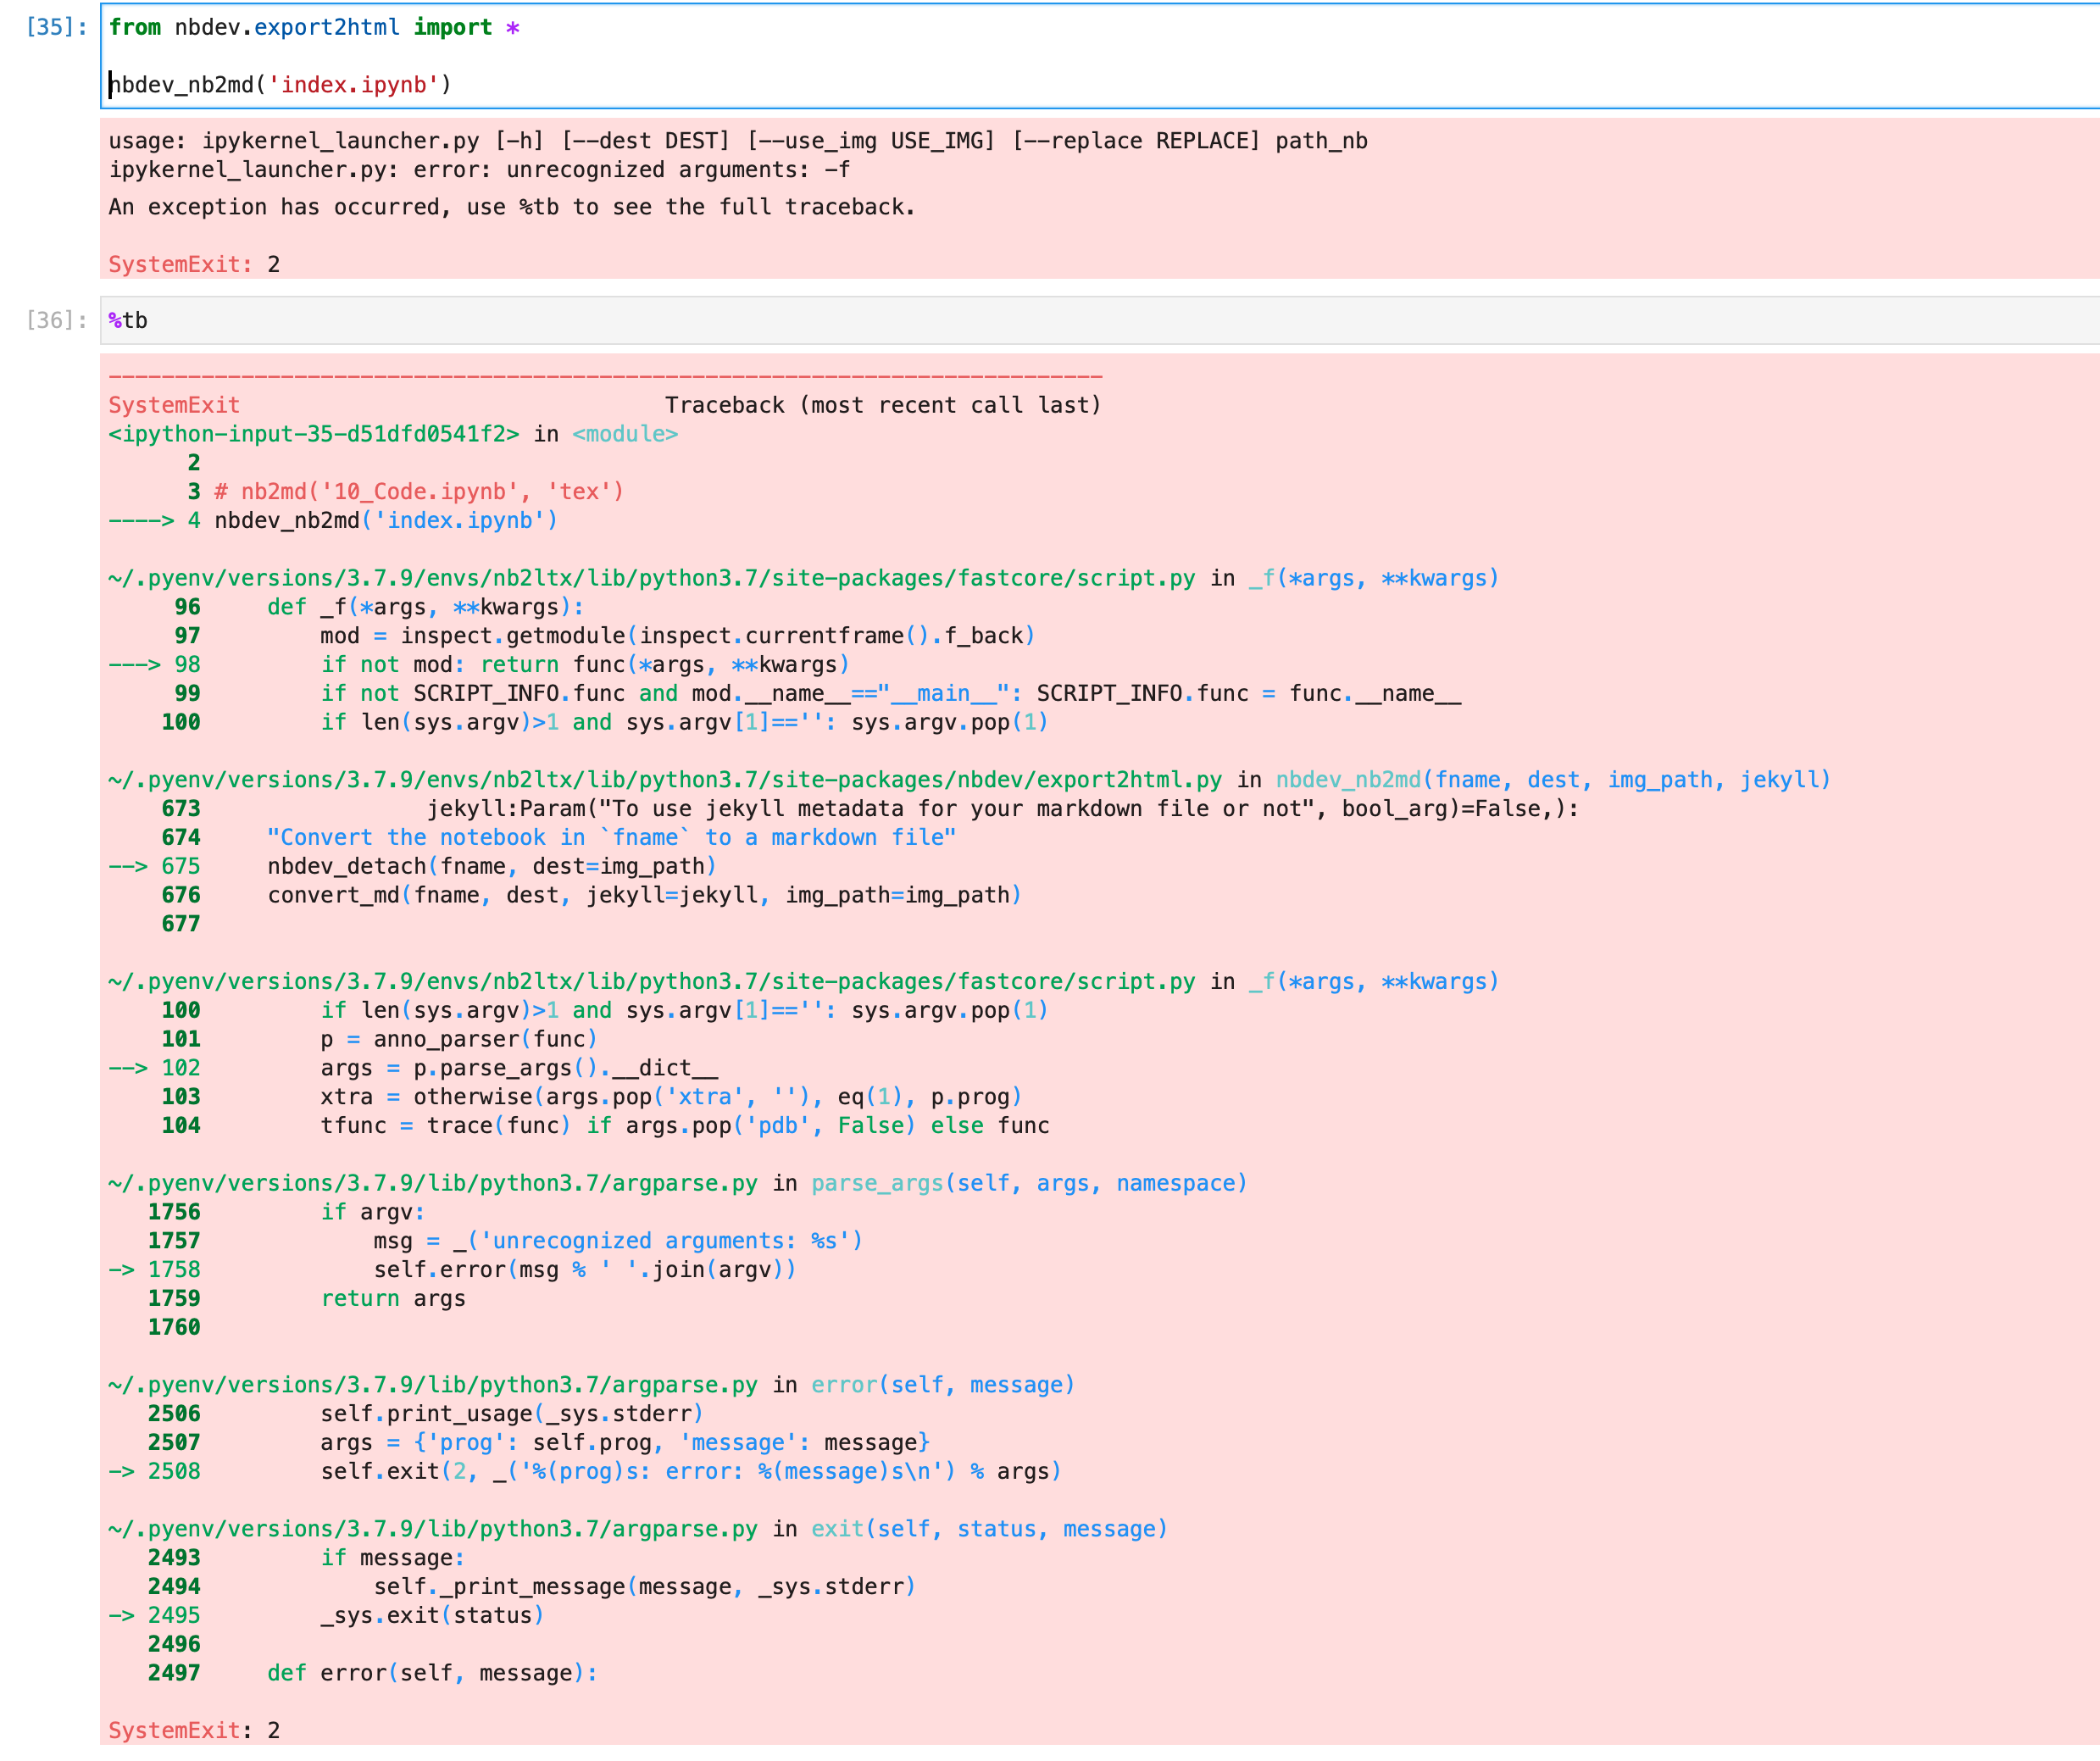The height and width of the screenshot is (1761, 2100).
Task: Click the 'from nbdev.export2html import *' line
Action: coord(314,28)
